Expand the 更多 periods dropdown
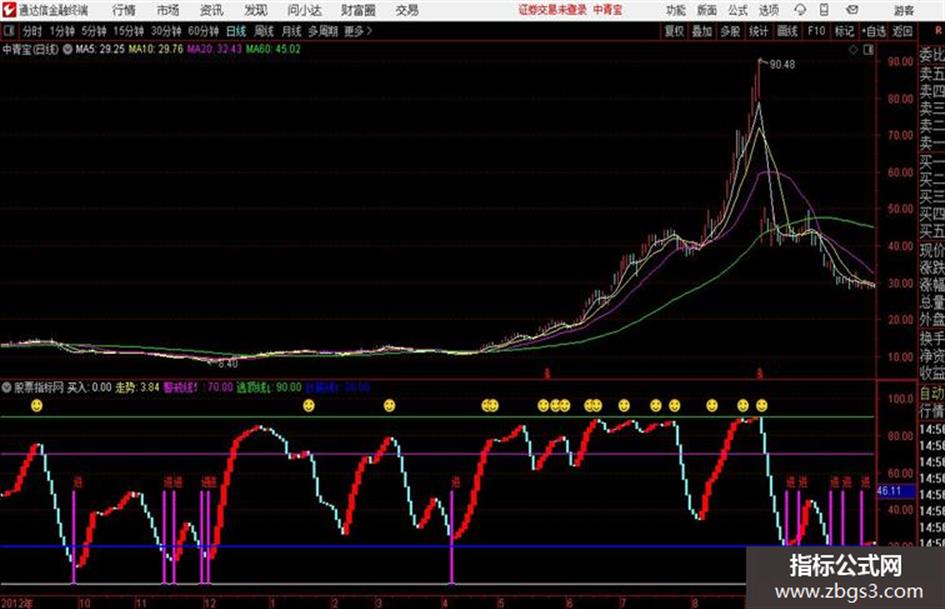Image resolution: width=945 pixels, height=609 pixels. [358, 31]
